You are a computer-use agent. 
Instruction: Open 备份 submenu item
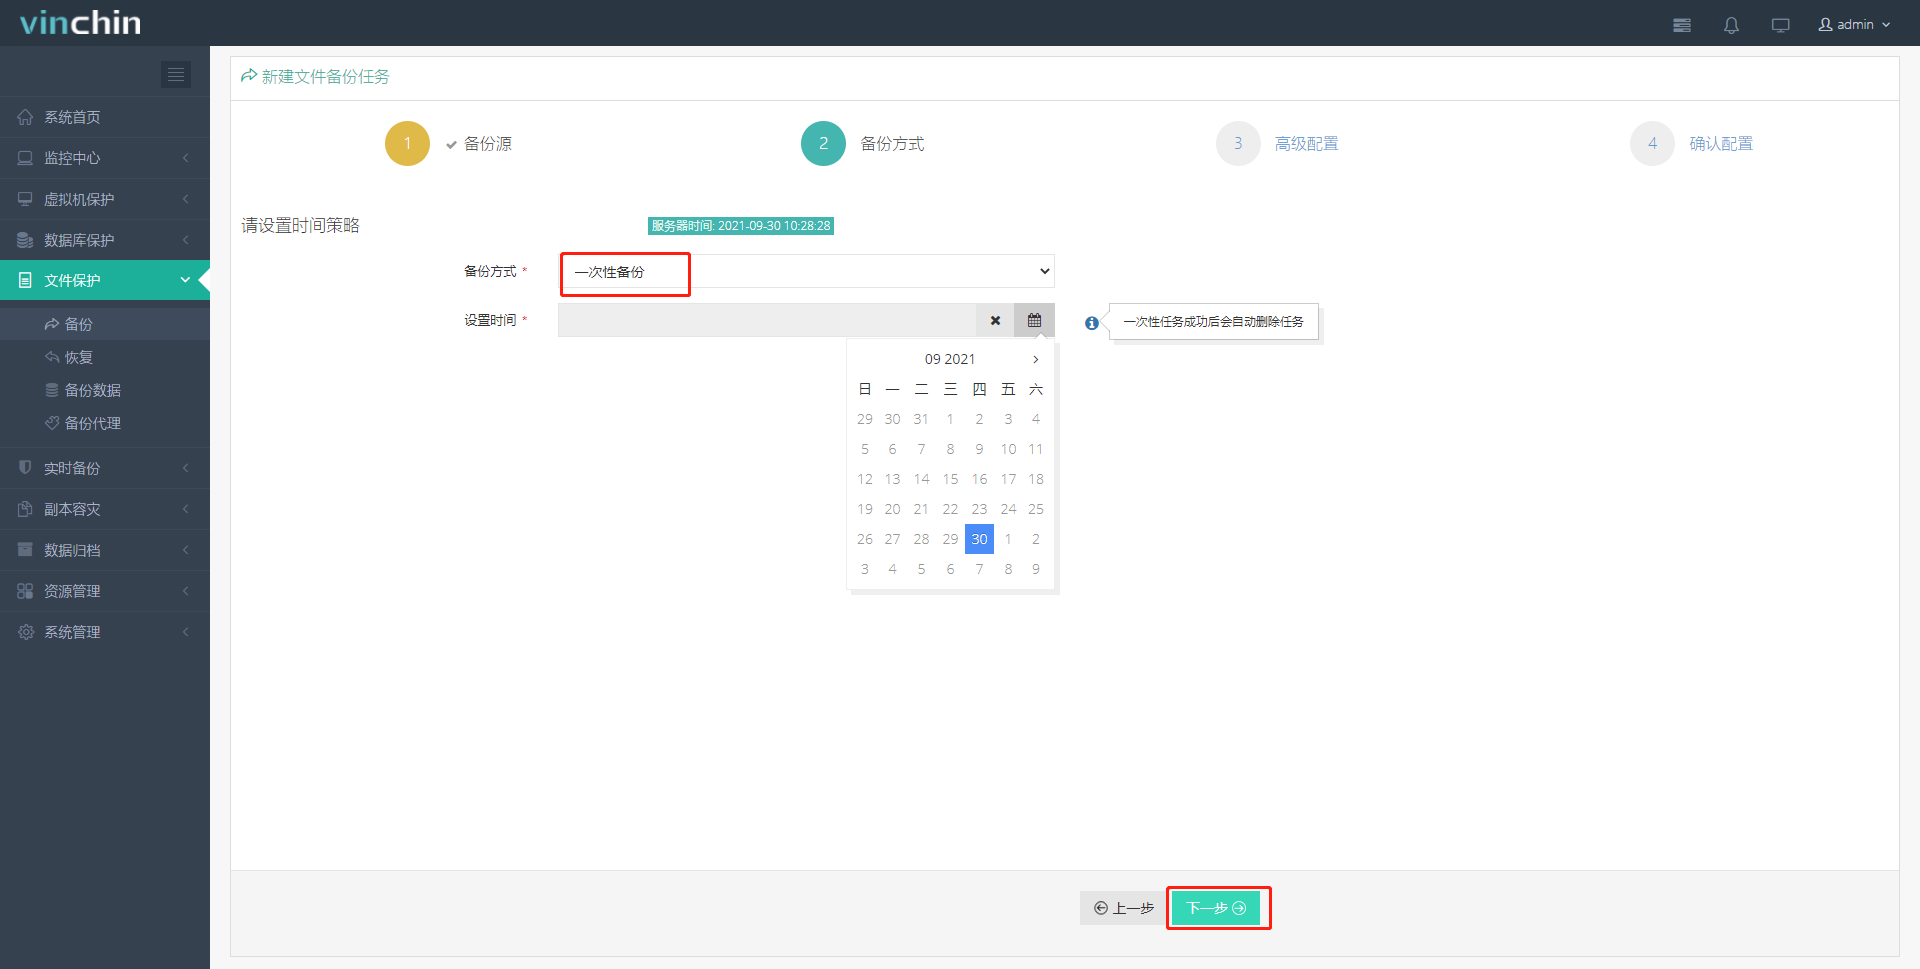click(105, 324)
